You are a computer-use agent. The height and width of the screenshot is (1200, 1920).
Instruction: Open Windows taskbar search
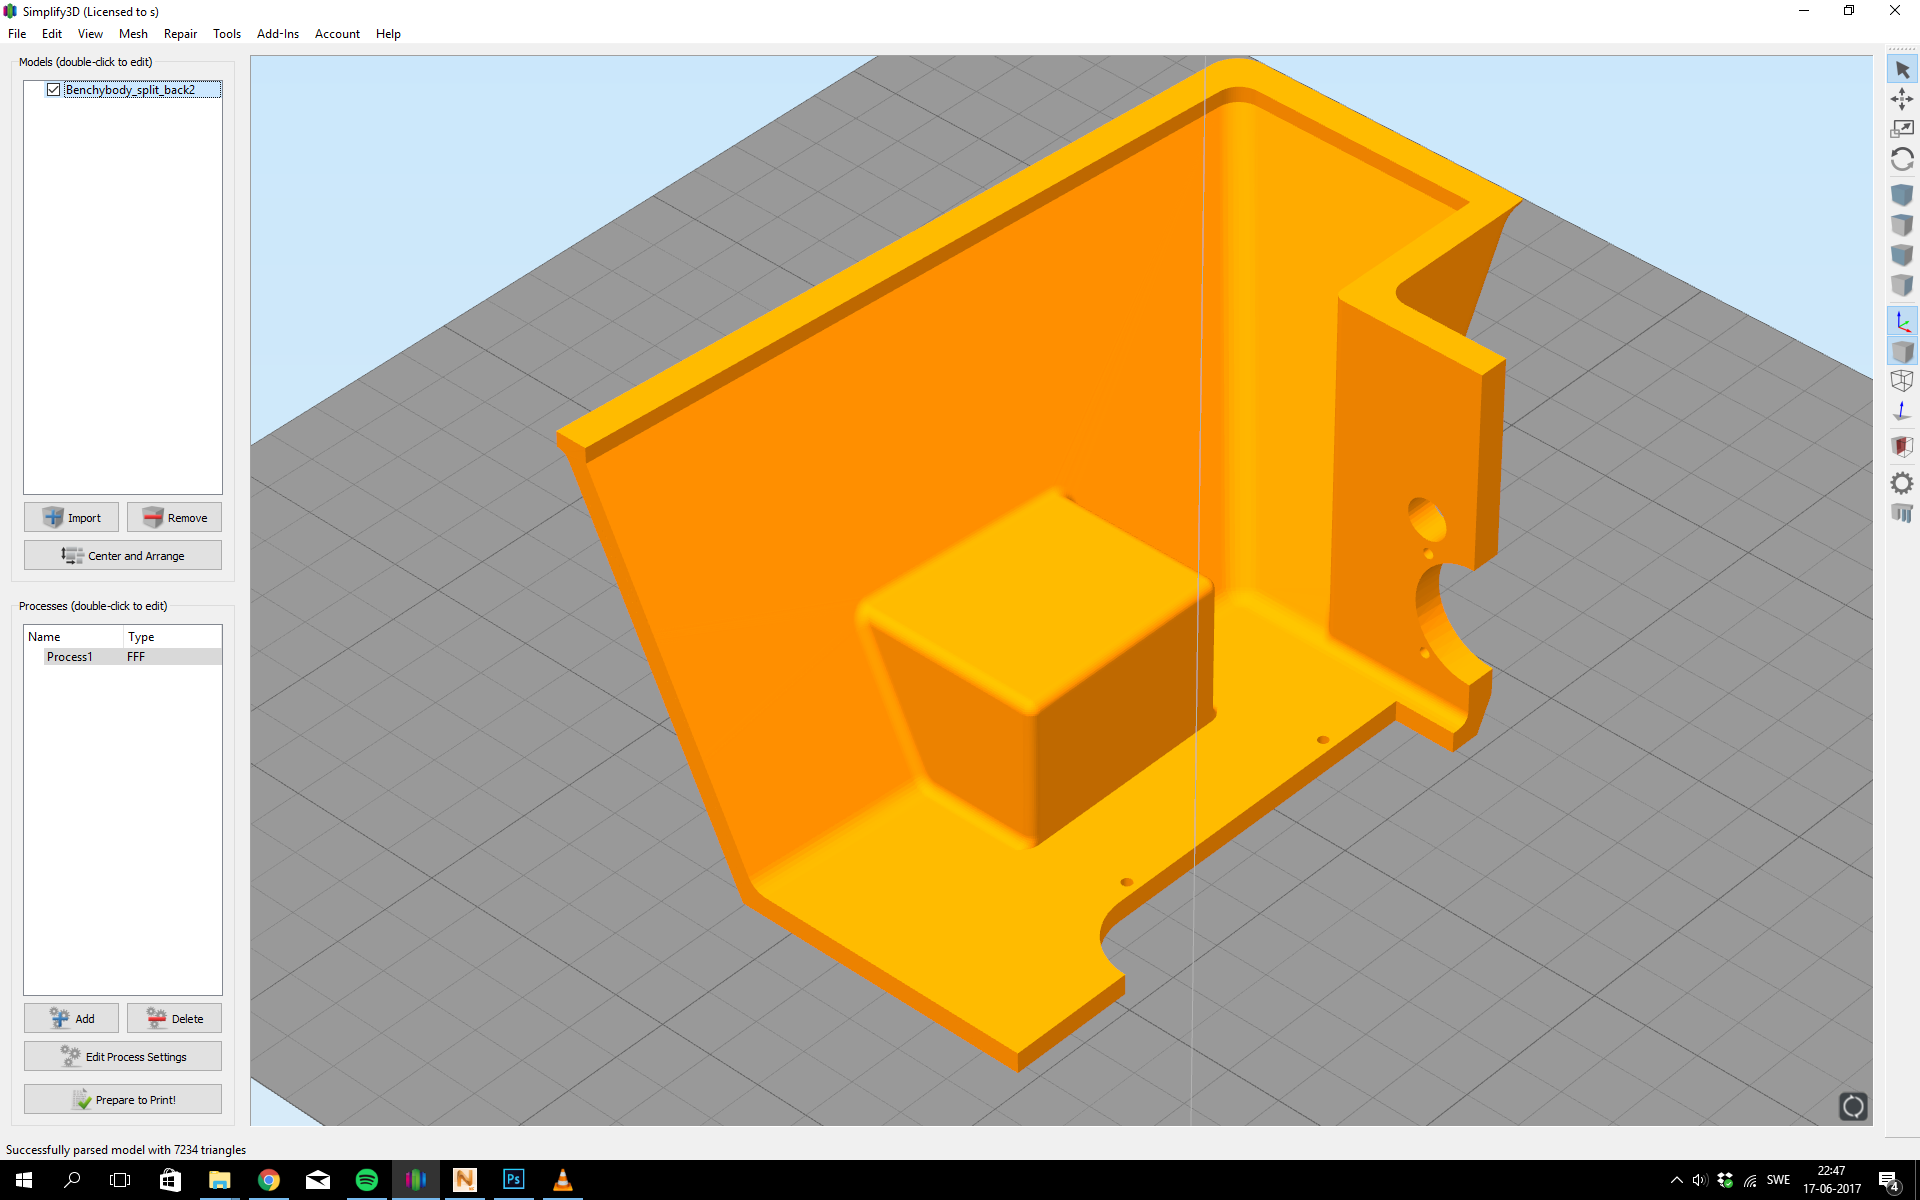tap(72, 1180)
